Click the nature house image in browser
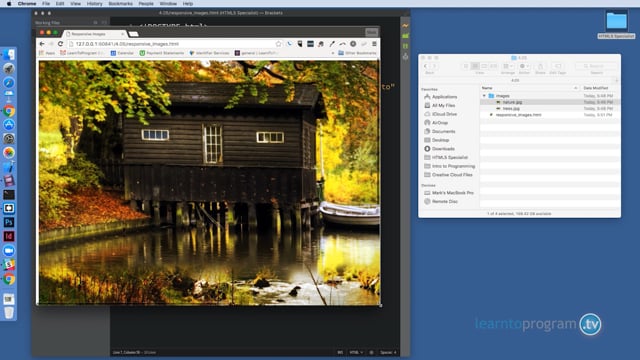640x360 pixels. pos(209,182)
